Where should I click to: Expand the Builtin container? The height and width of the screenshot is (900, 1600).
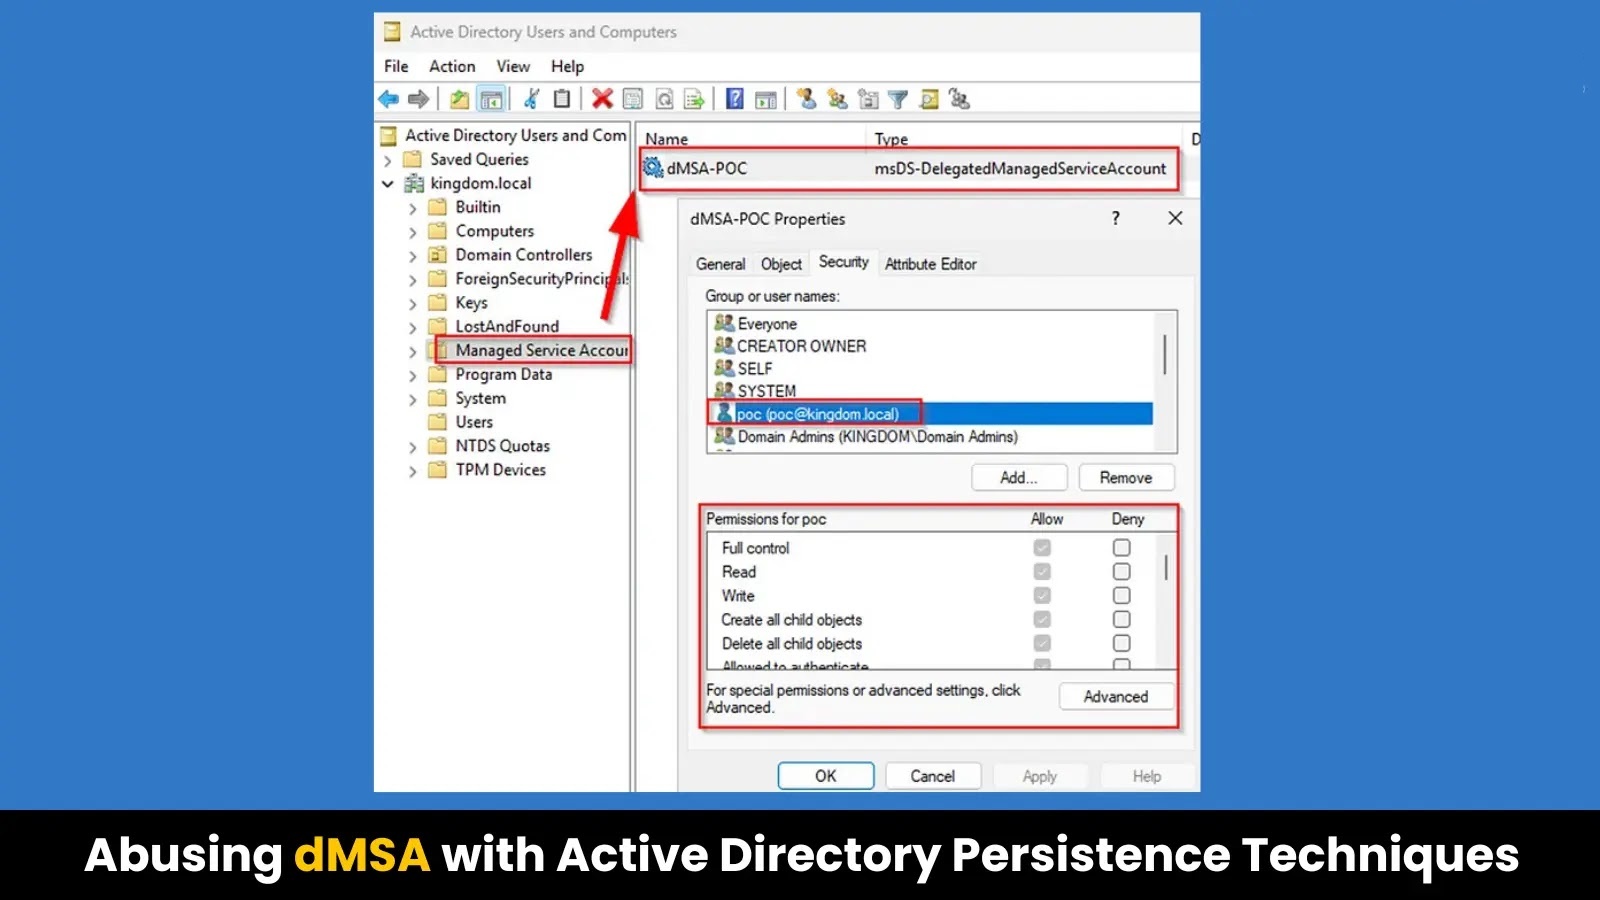click(x=412, y=208)
